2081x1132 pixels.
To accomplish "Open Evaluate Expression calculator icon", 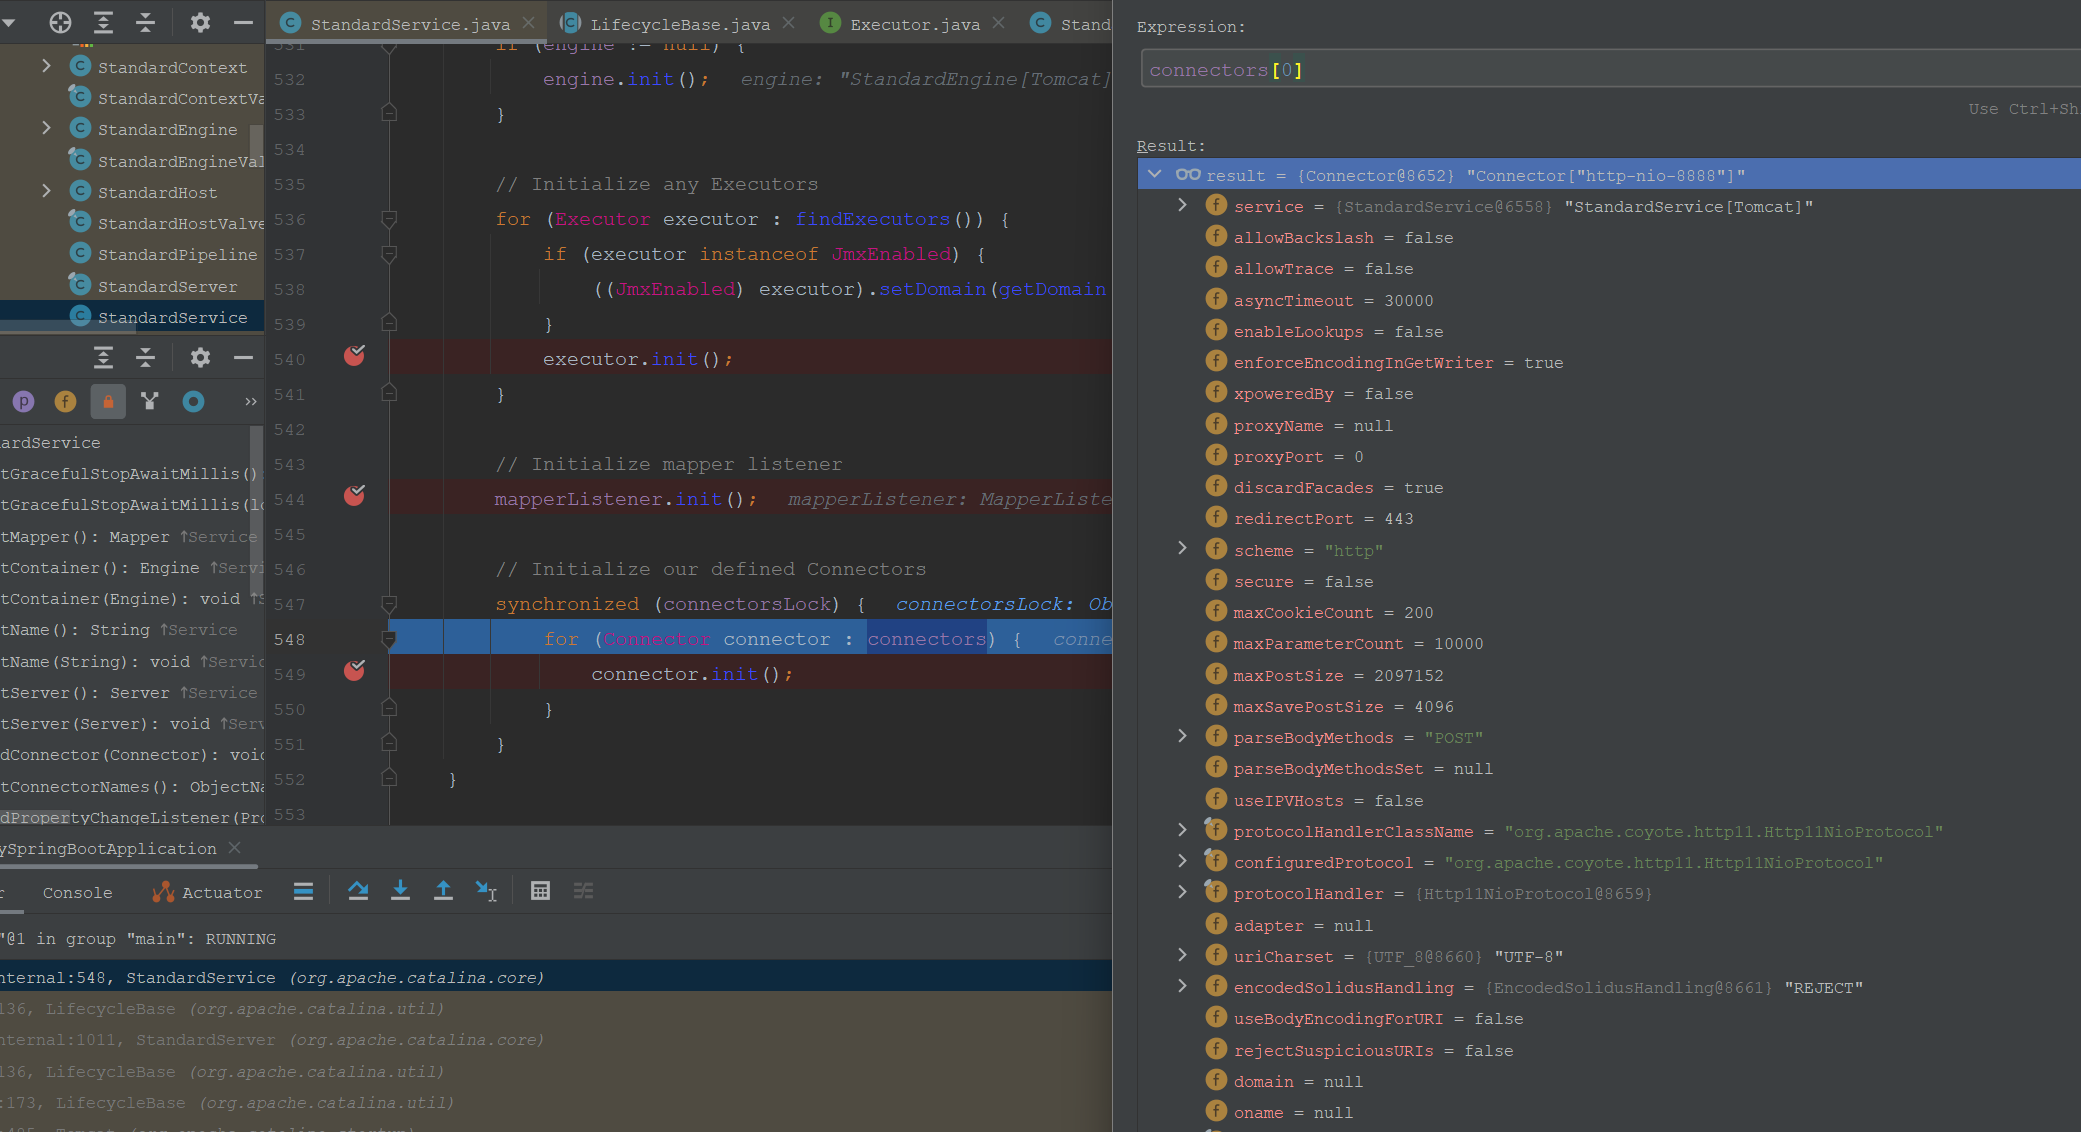I will click(540, 891).
